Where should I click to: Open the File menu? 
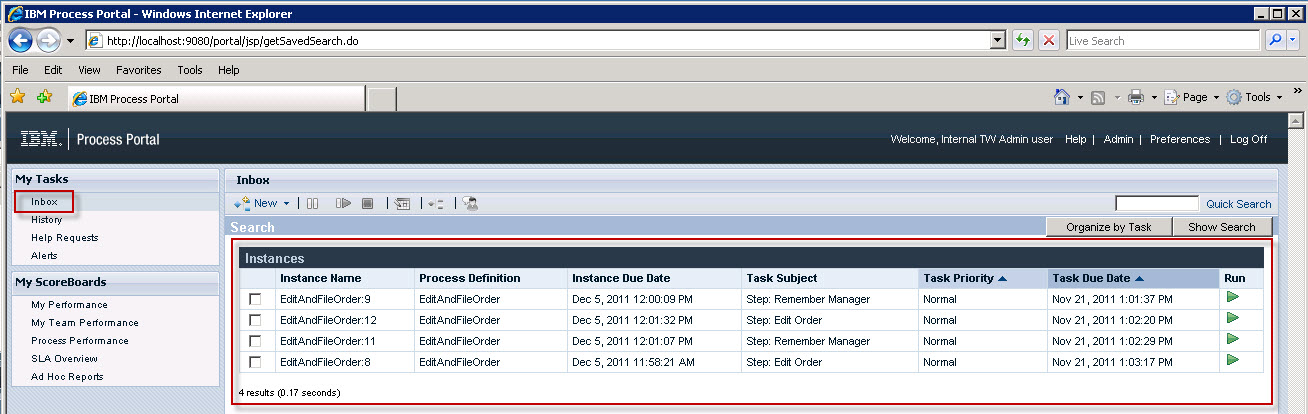click(x=20, y=70)
